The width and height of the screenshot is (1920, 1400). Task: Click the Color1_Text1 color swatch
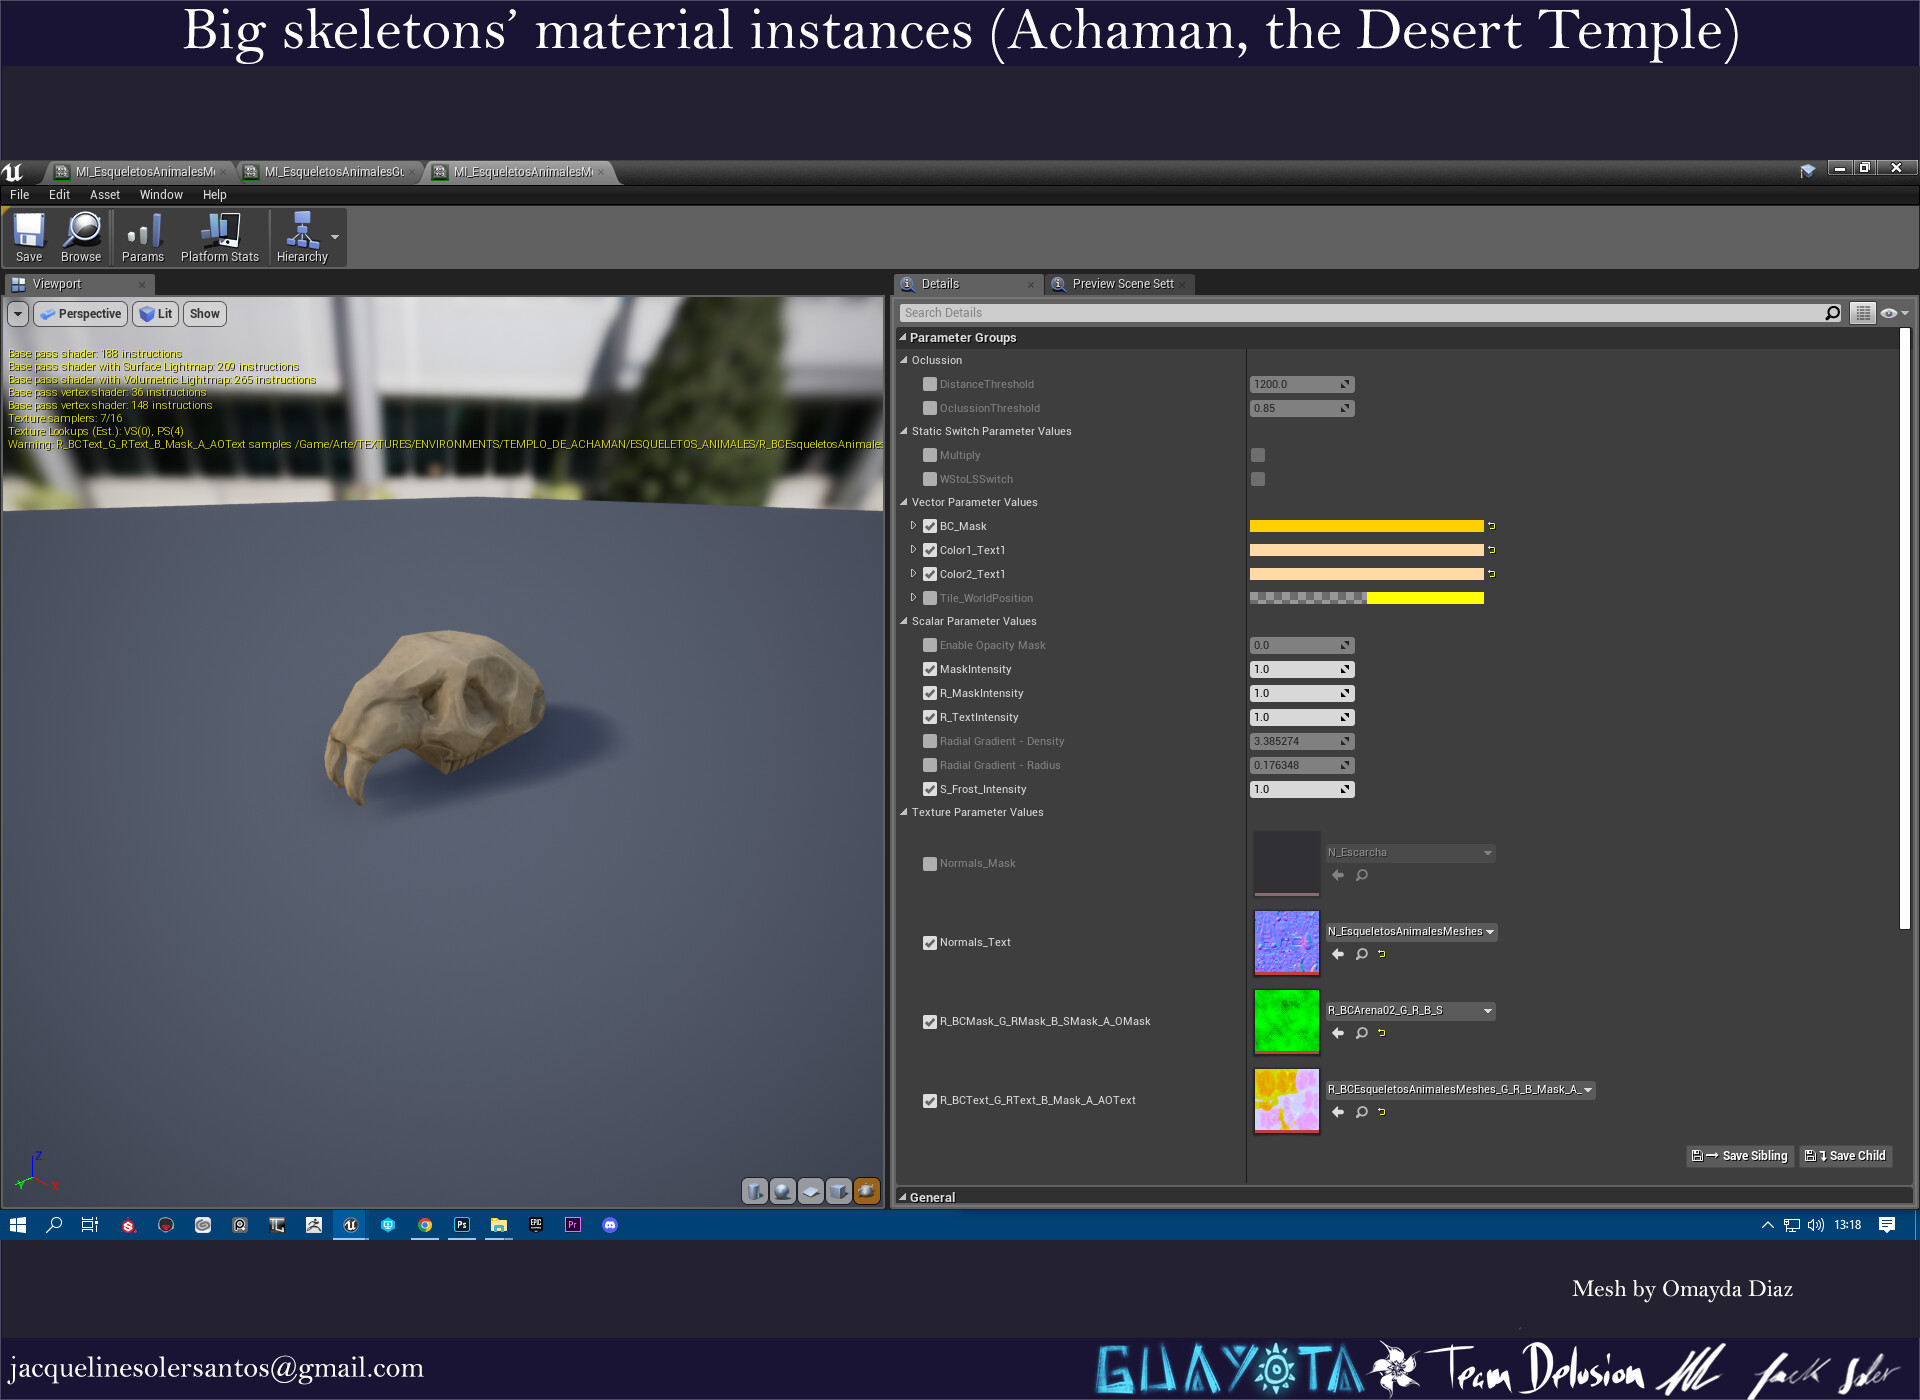point(1365,550)
